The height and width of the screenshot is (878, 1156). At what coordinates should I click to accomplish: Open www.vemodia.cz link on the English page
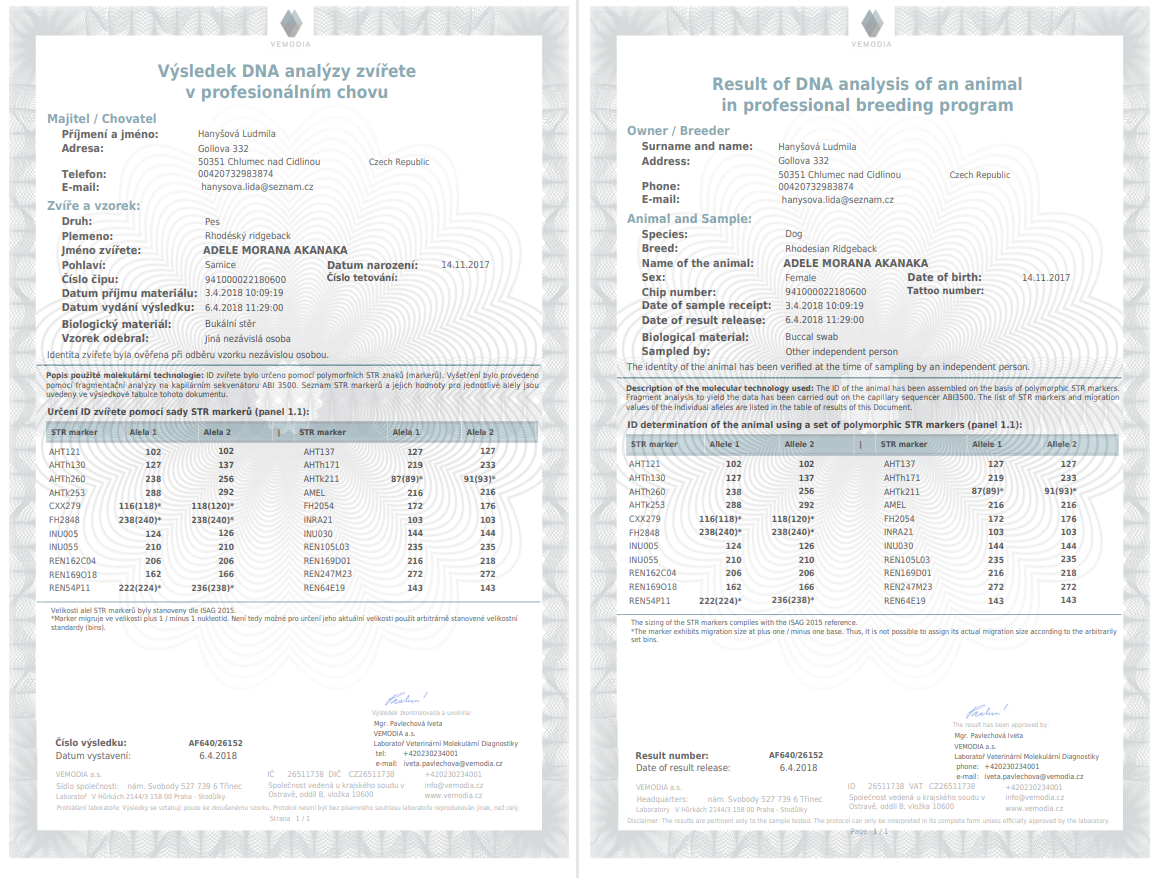tap(1034, 808)
